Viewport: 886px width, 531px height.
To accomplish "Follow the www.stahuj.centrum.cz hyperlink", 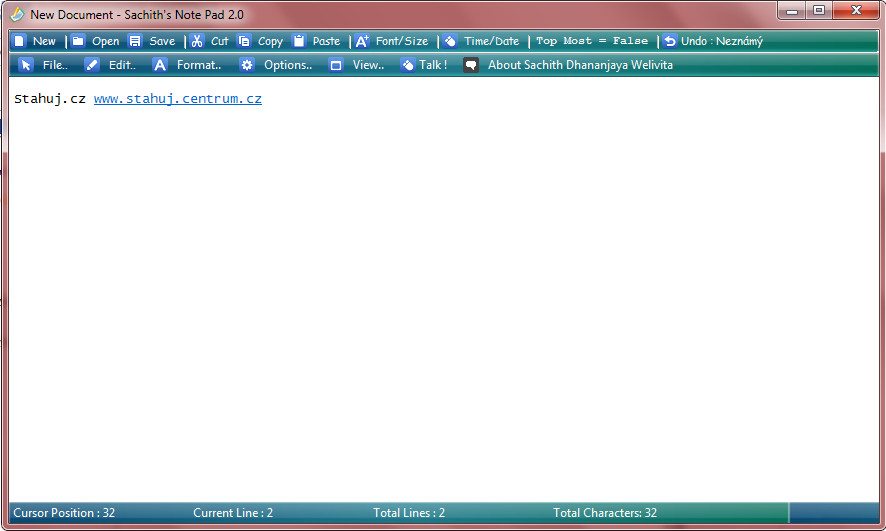I will point(177,99).
